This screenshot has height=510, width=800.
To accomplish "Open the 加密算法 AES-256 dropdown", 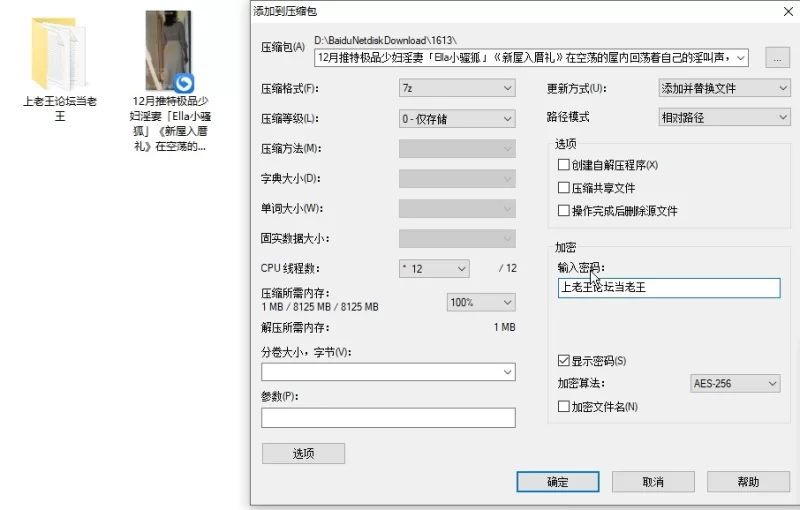I will 735,384.
